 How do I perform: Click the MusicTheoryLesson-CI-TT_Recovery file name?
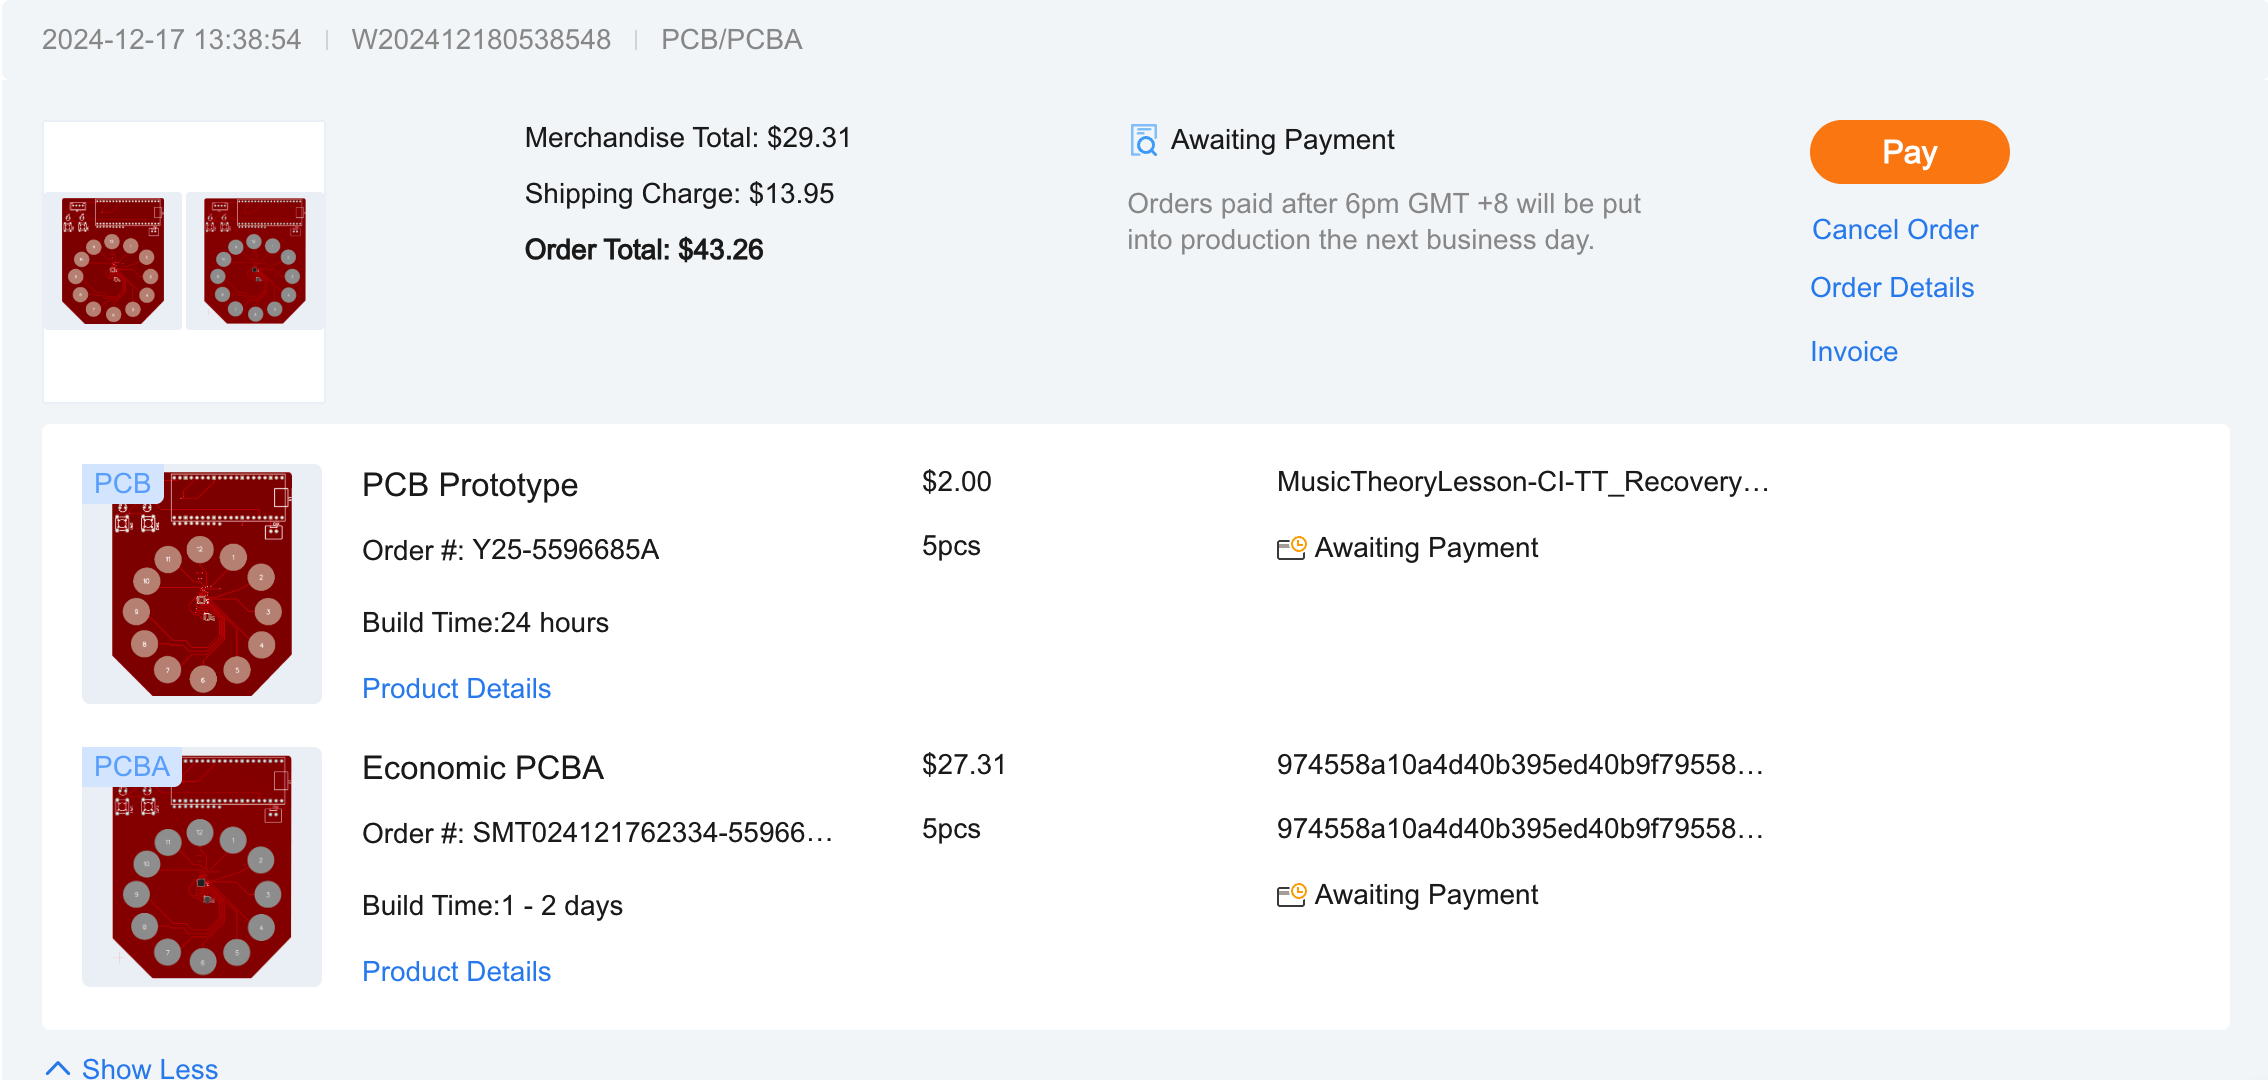pos(1522,482)
